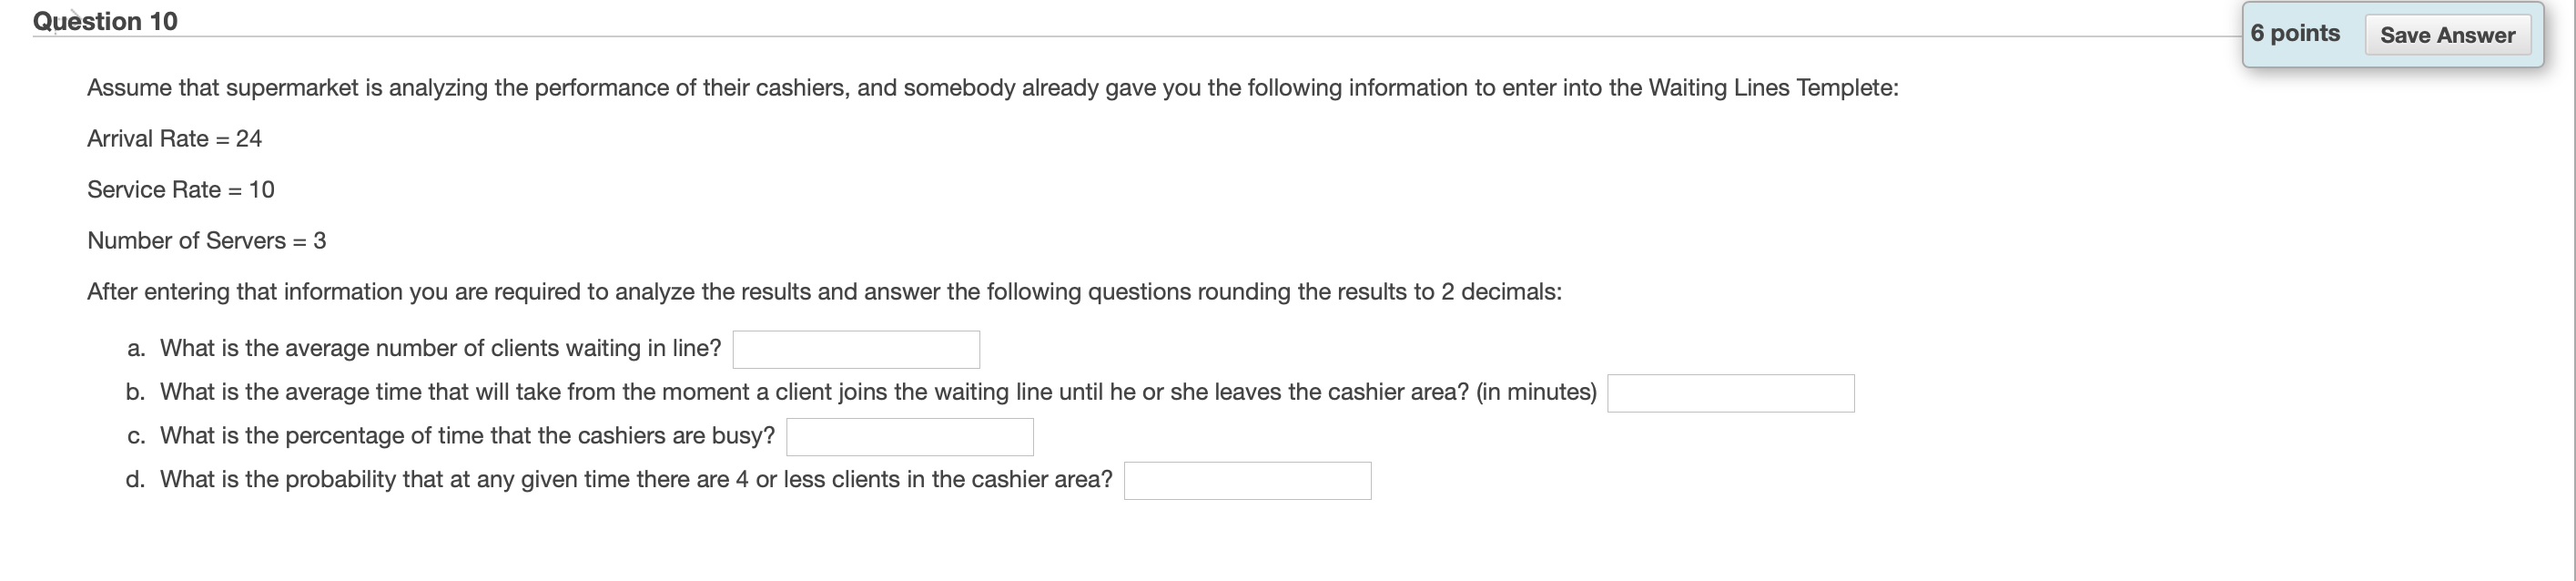The width and height of the screenshot is (2576, 581).
Task: Click the answer box for cashiers busy percentage
Action: click(x=909, y=436)
